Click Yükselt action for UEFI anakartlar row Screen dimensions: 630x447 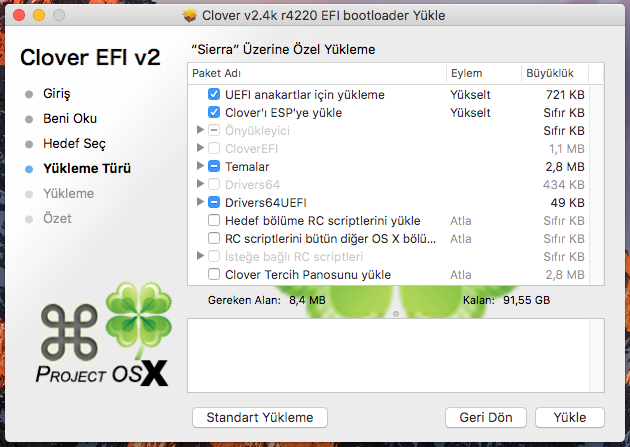[470, 95]
